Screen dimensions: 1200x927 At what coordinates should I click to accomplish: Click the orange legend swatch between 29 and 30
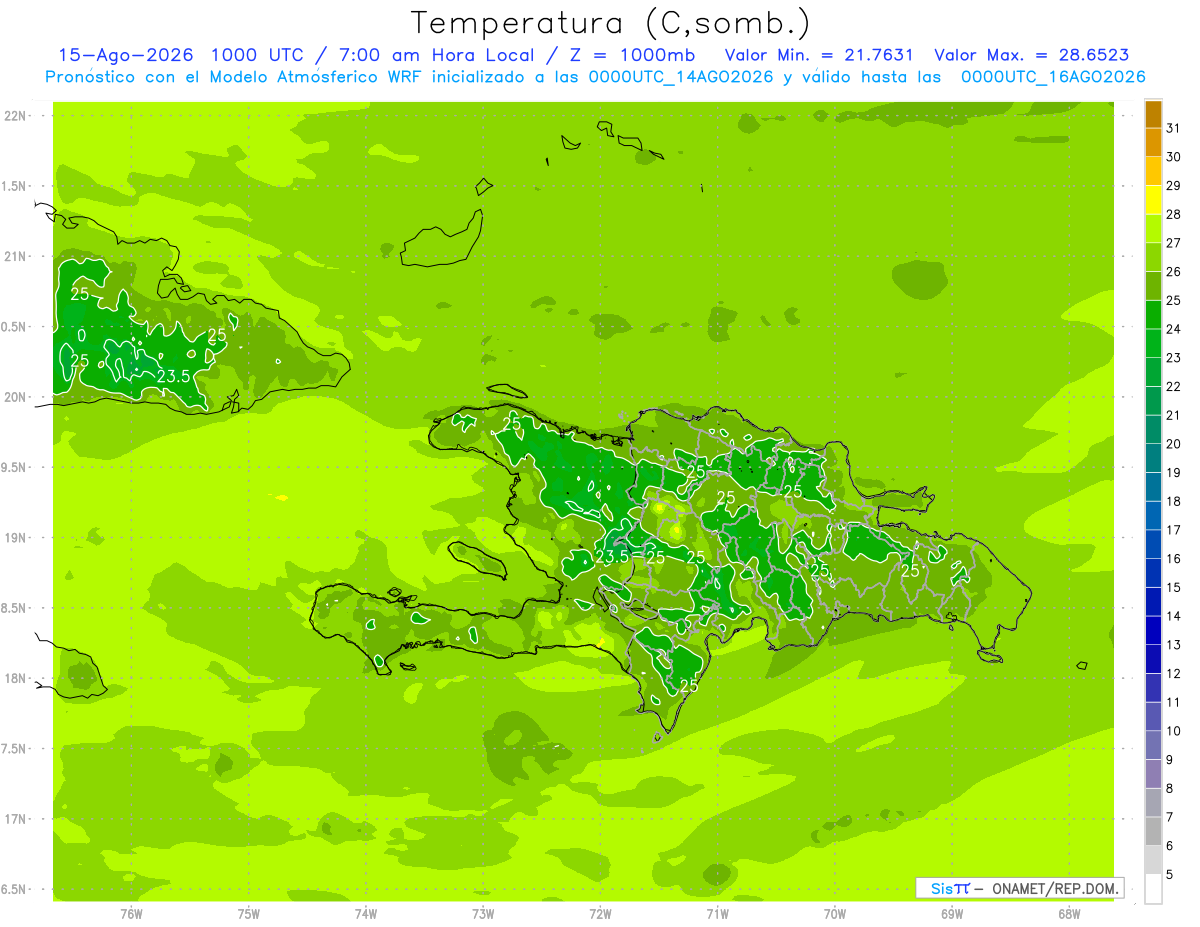click(1154, 171)
